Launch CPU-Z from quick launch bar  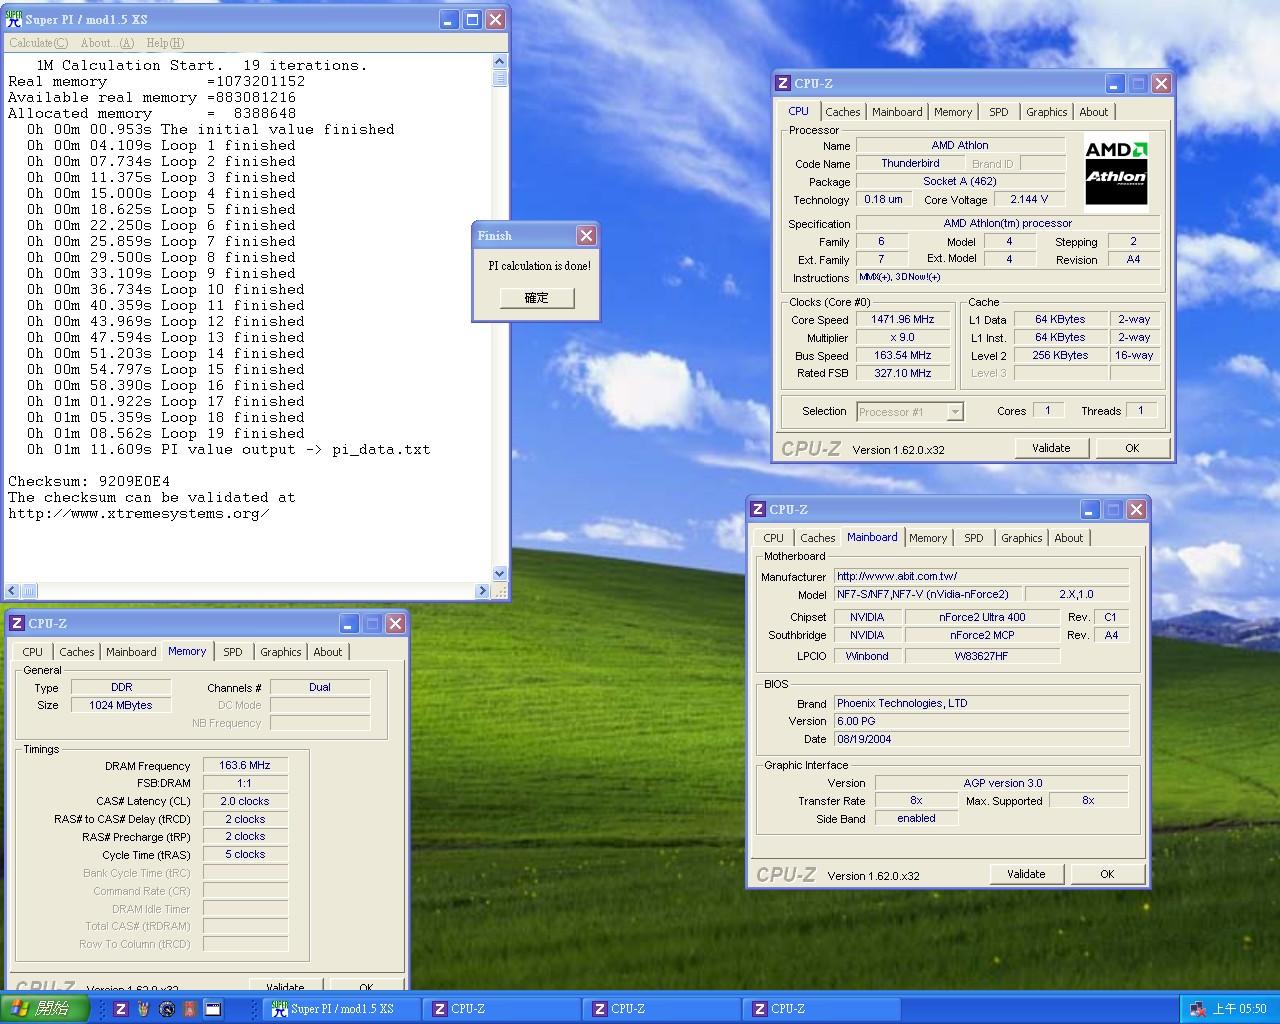pos(121,1009)
